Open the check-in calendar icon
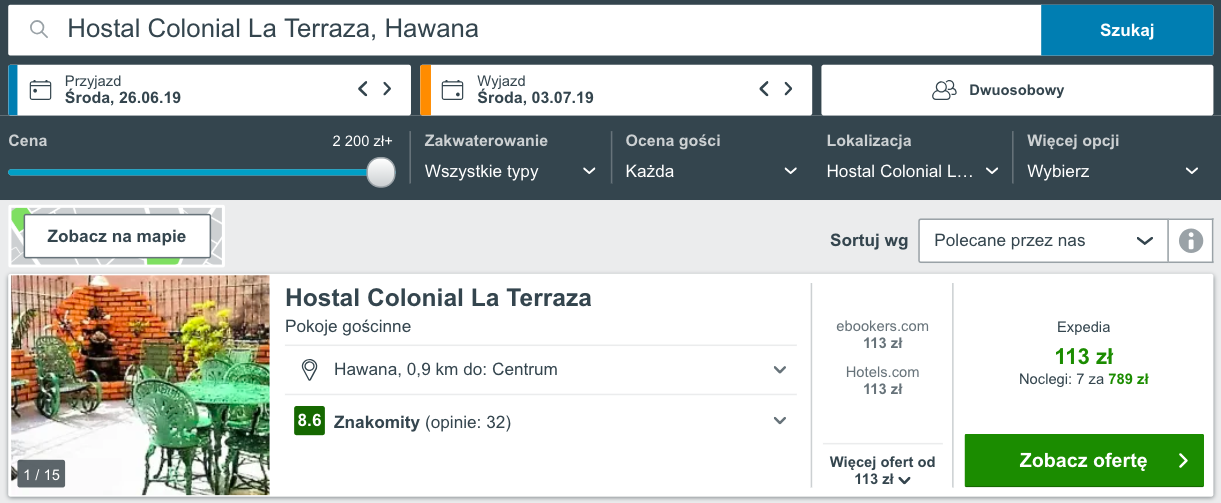1221x503 pixels. tap(40, 90)
